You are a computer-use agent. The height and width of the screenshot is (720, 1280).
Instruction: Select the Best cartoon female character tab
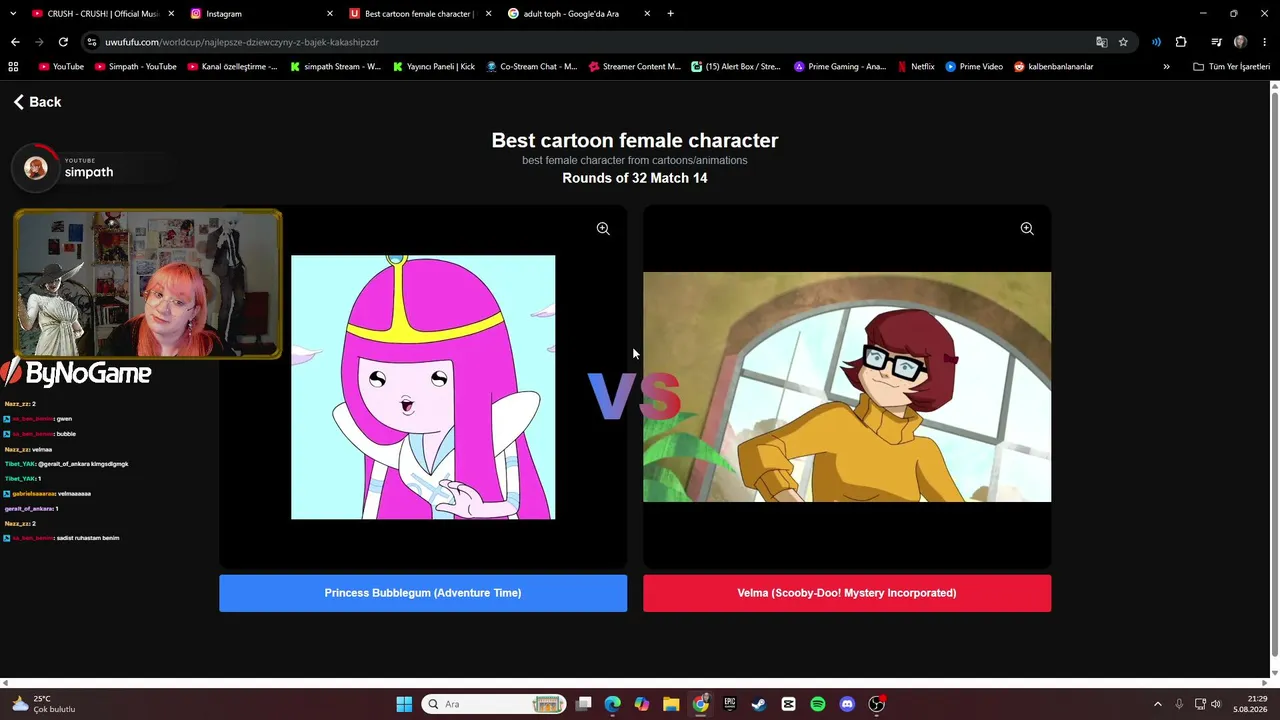pos(420,14)
